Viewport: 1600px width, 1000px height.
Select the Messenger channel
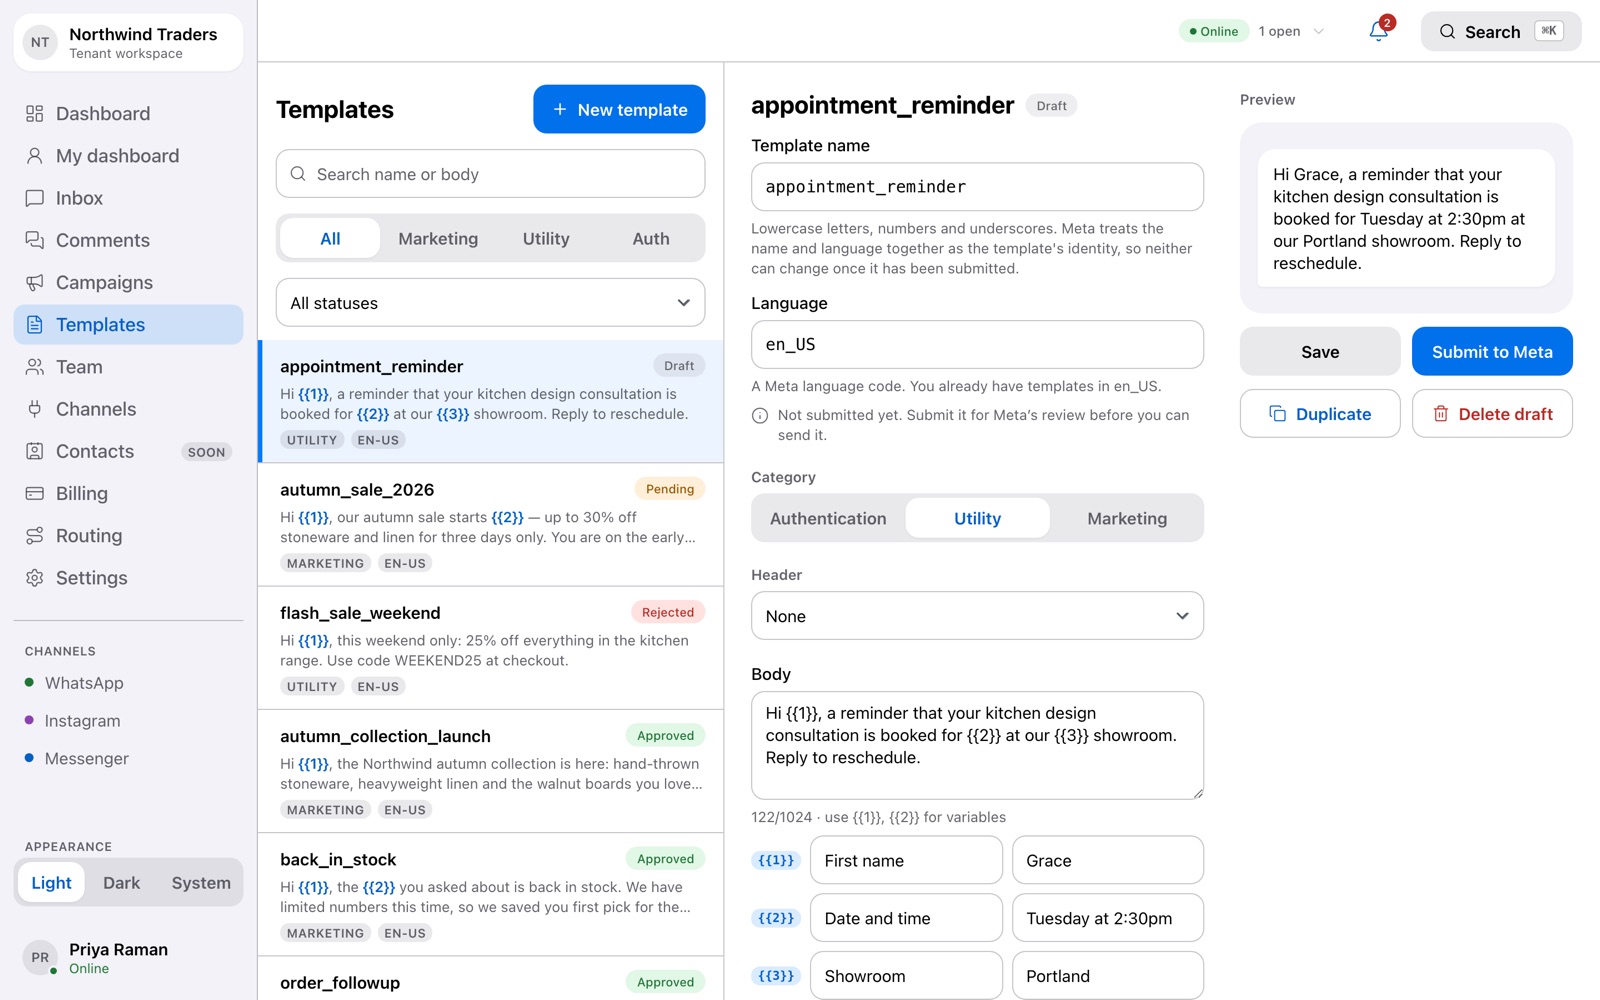[x=128, y=759]
